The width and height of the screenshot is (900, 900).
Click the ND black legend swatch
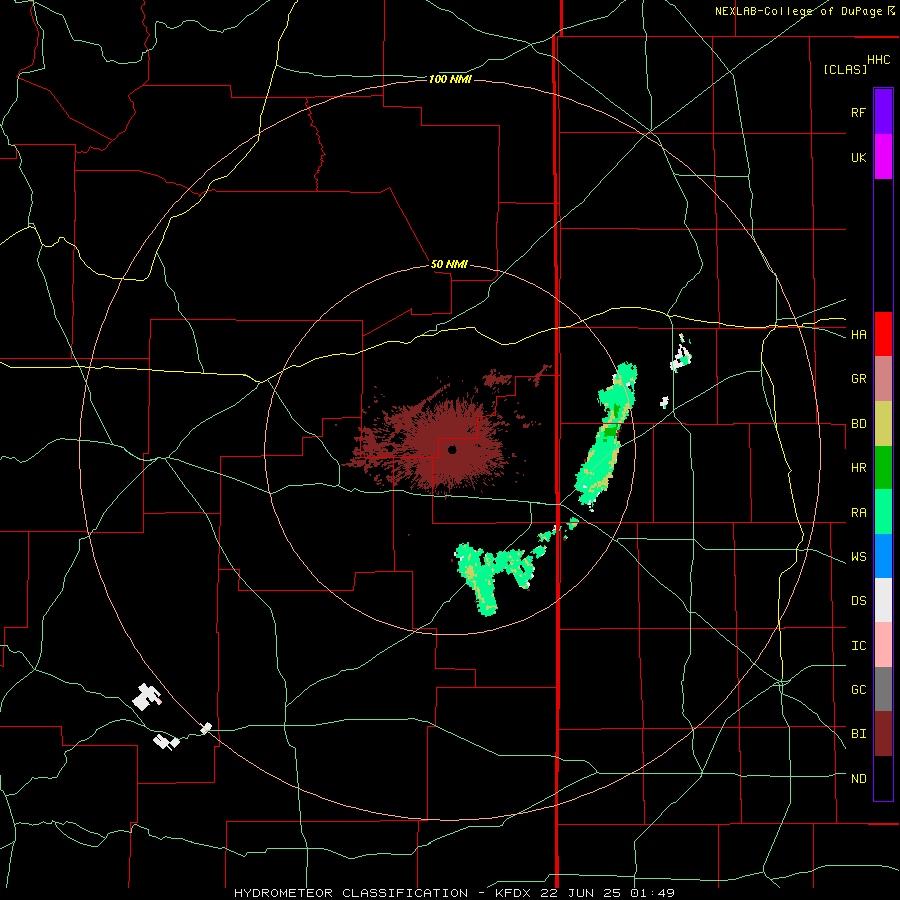pos(883,778)
